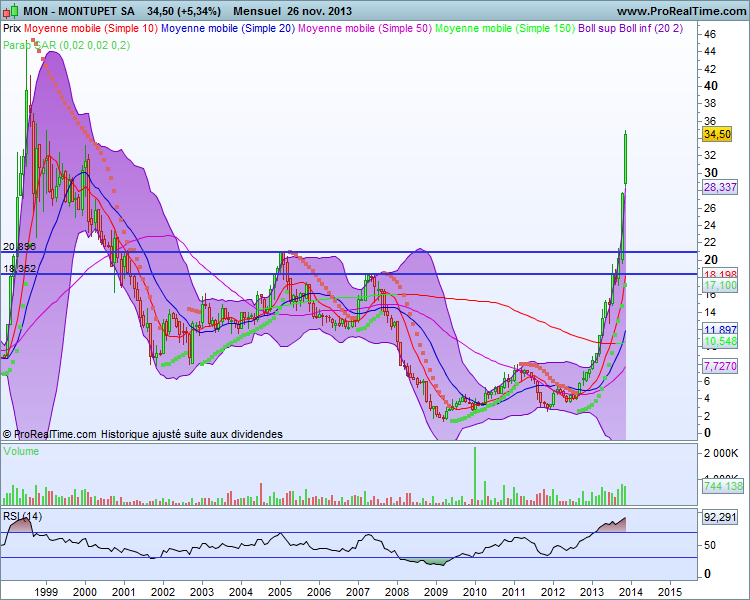Click the 2001 year on time axis

pyautogui.click(x=124, y=592)
